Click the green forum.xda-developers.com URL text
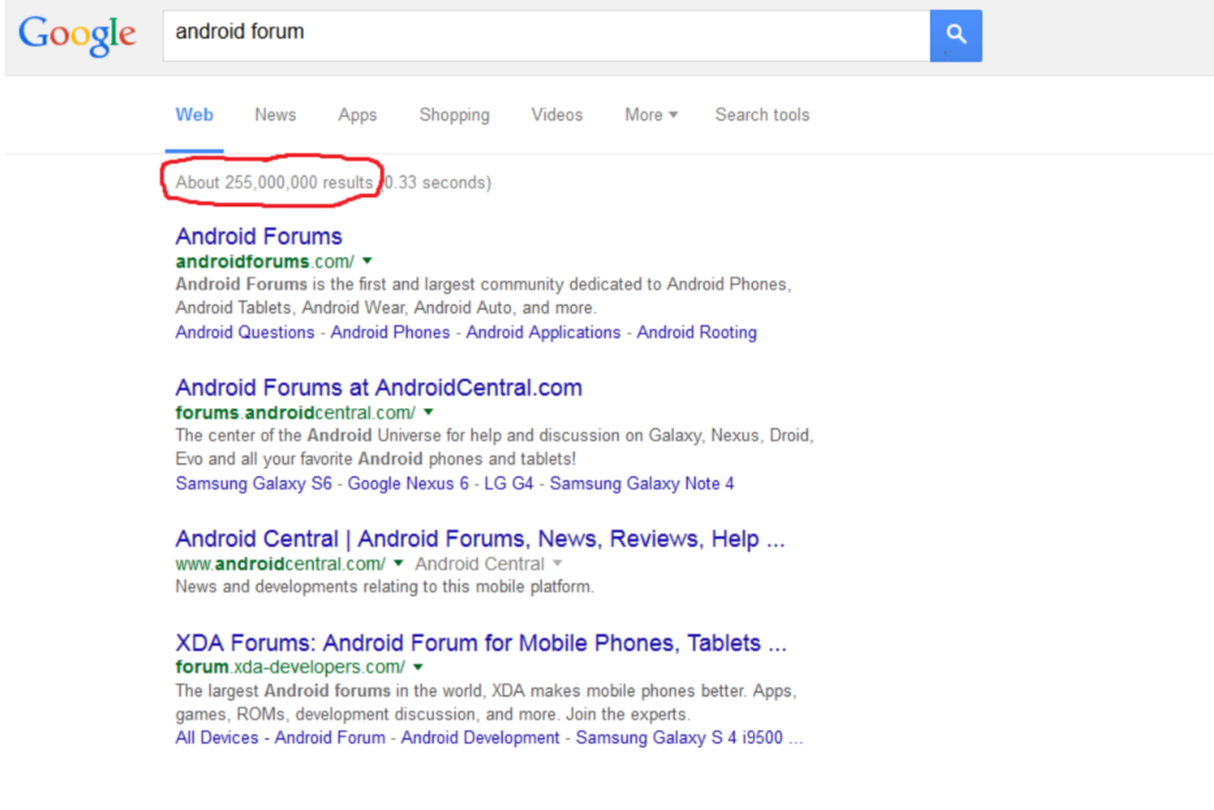 (x=290, y=667)
